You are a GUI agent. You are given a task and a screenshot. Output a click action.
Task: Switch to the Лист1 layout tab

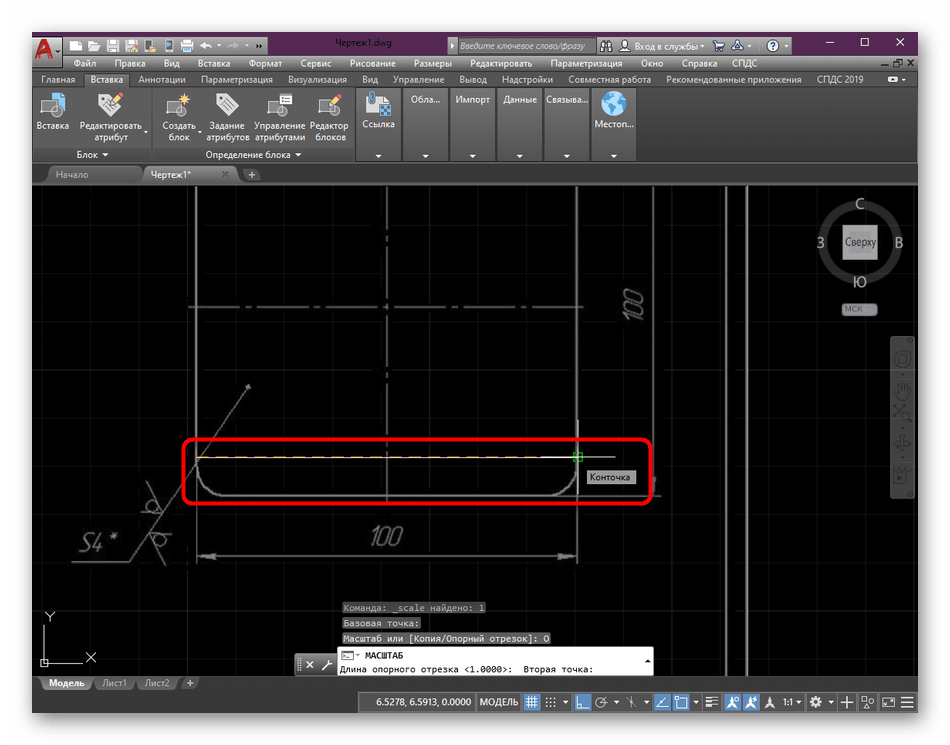tap(115, 683)
